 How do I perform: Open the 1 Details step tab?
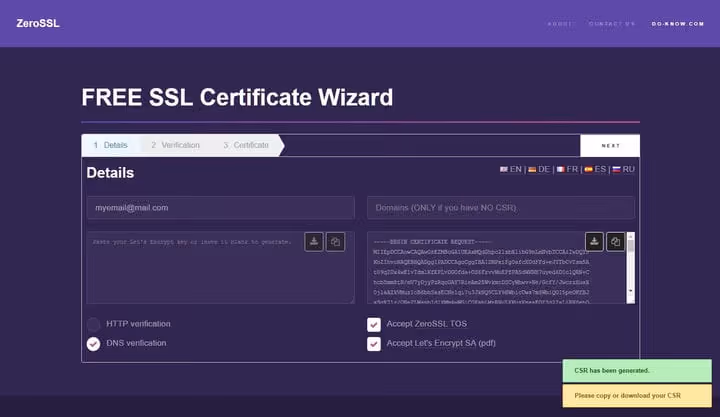(x=111, y=145)
